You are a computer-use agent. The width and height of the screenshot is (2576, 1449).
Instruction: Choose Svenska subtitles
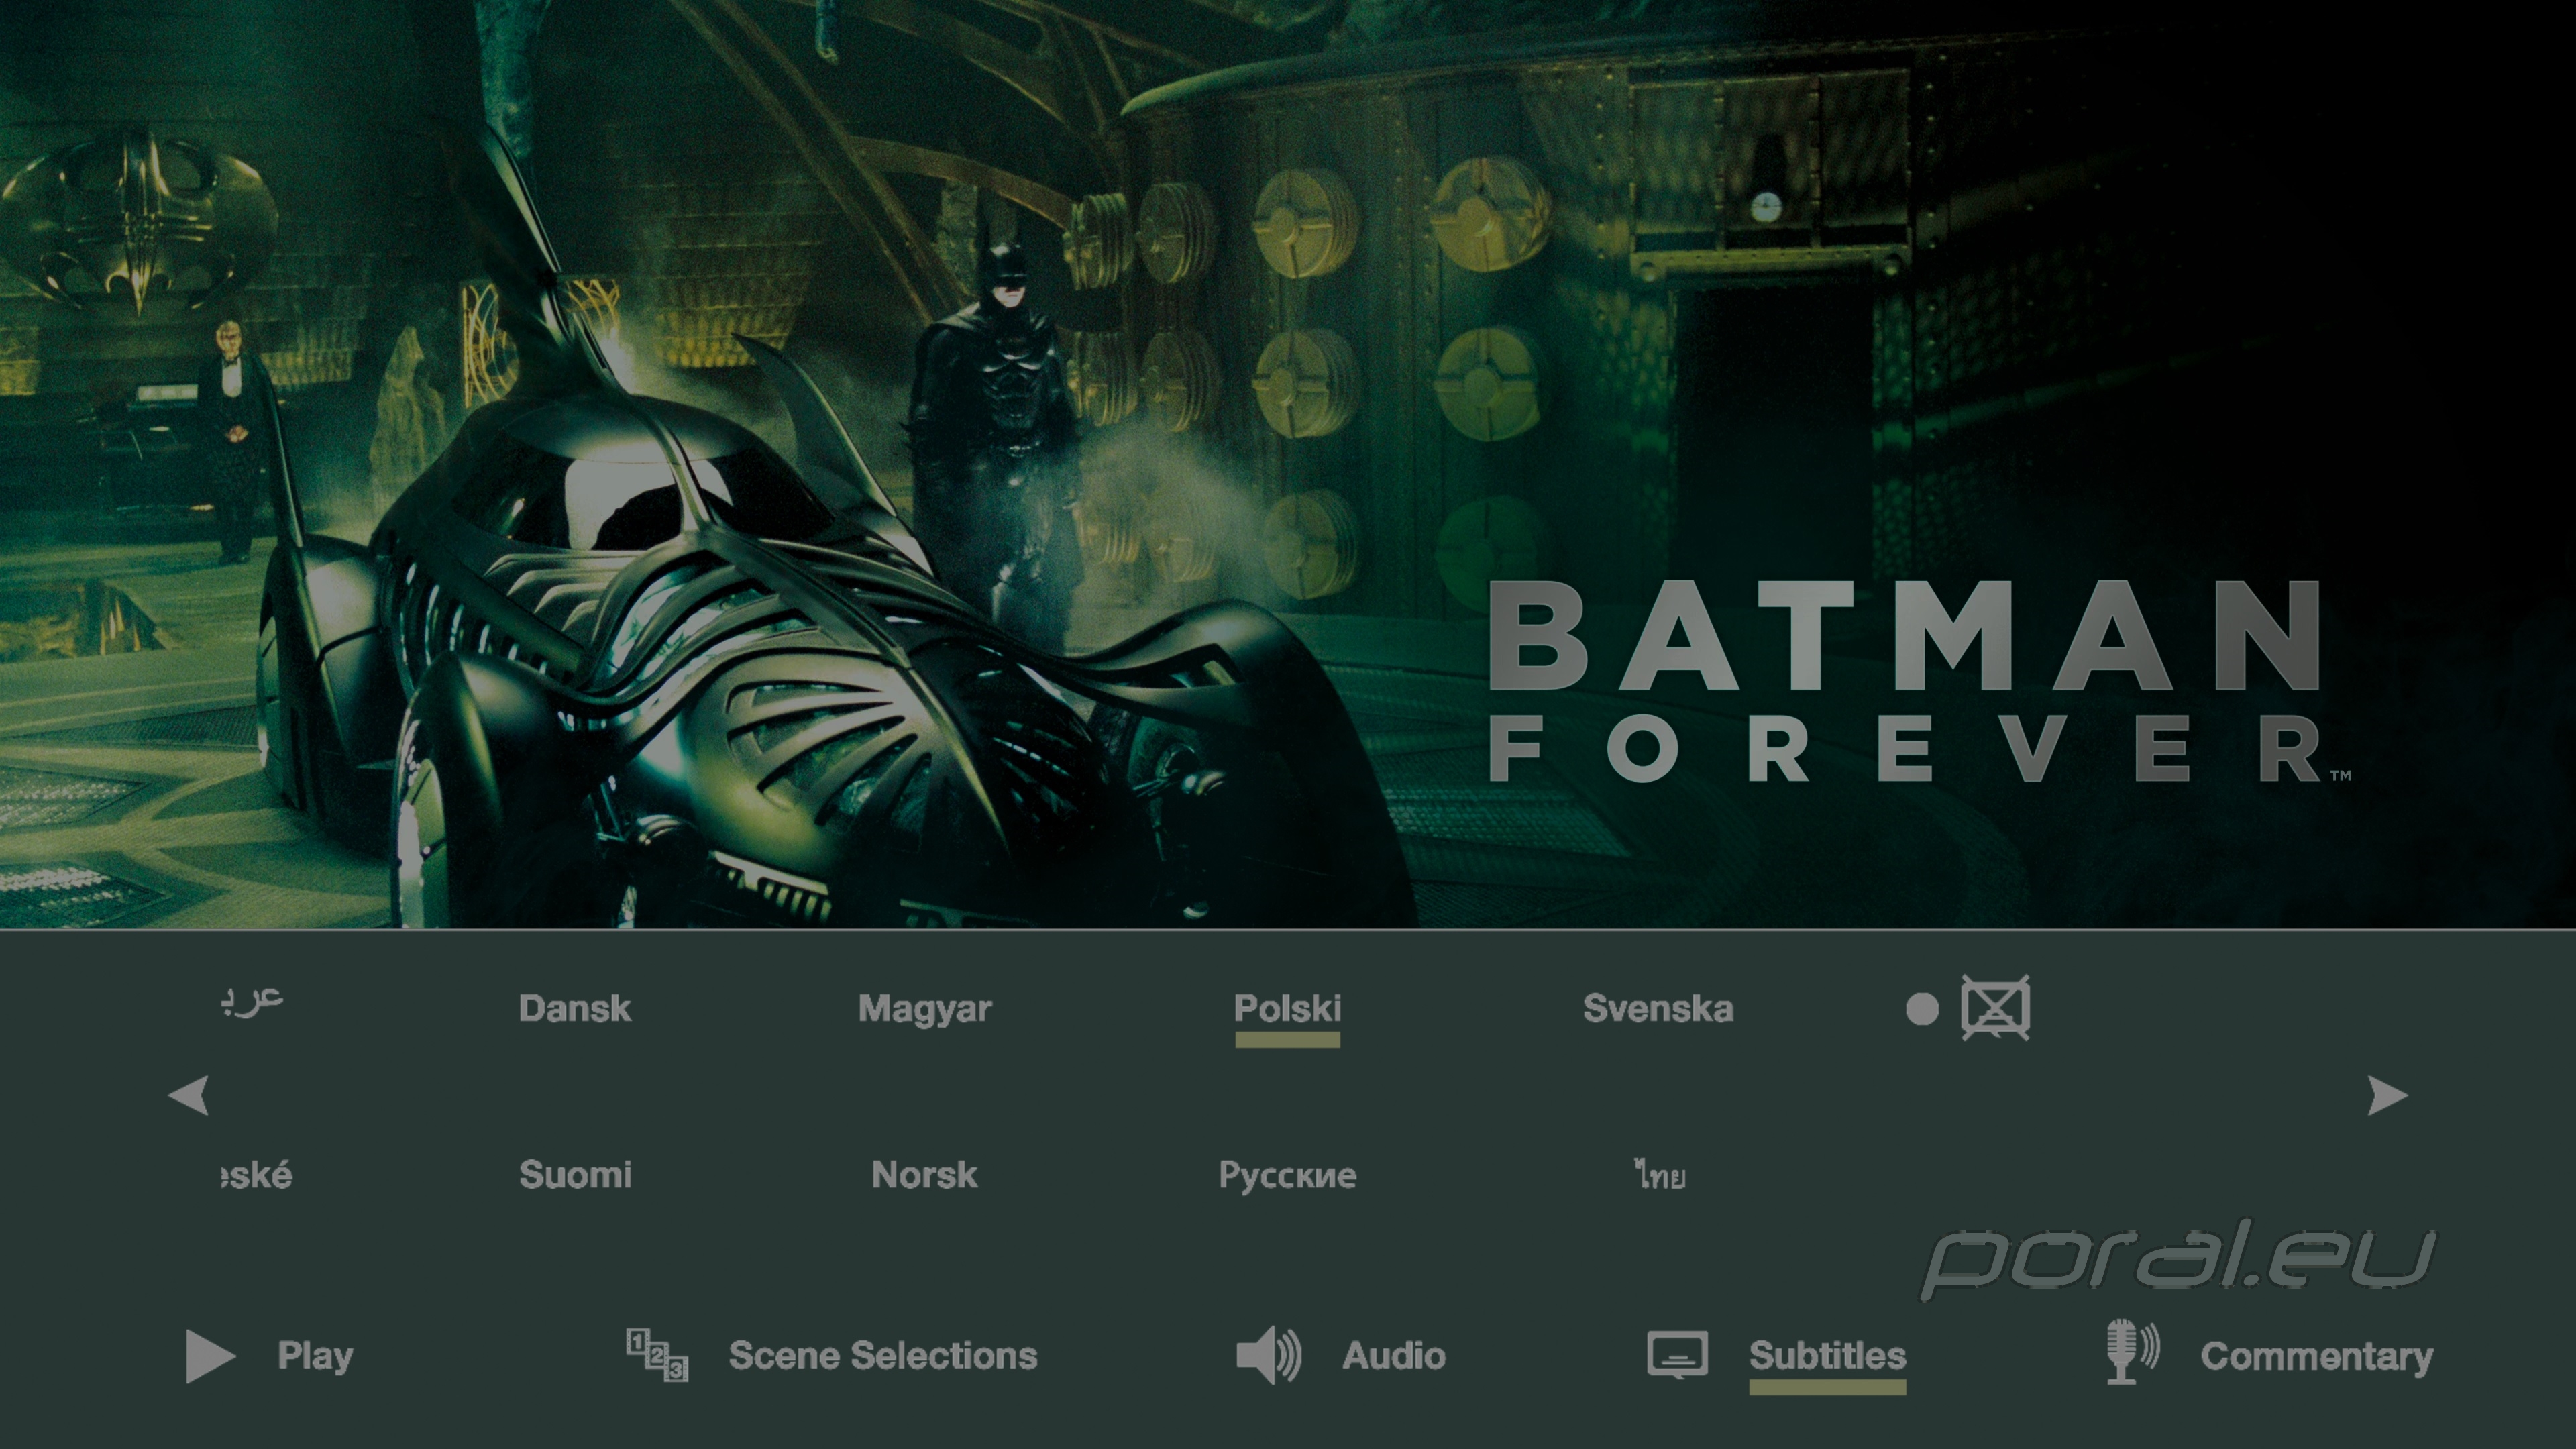point(1658,1008)
